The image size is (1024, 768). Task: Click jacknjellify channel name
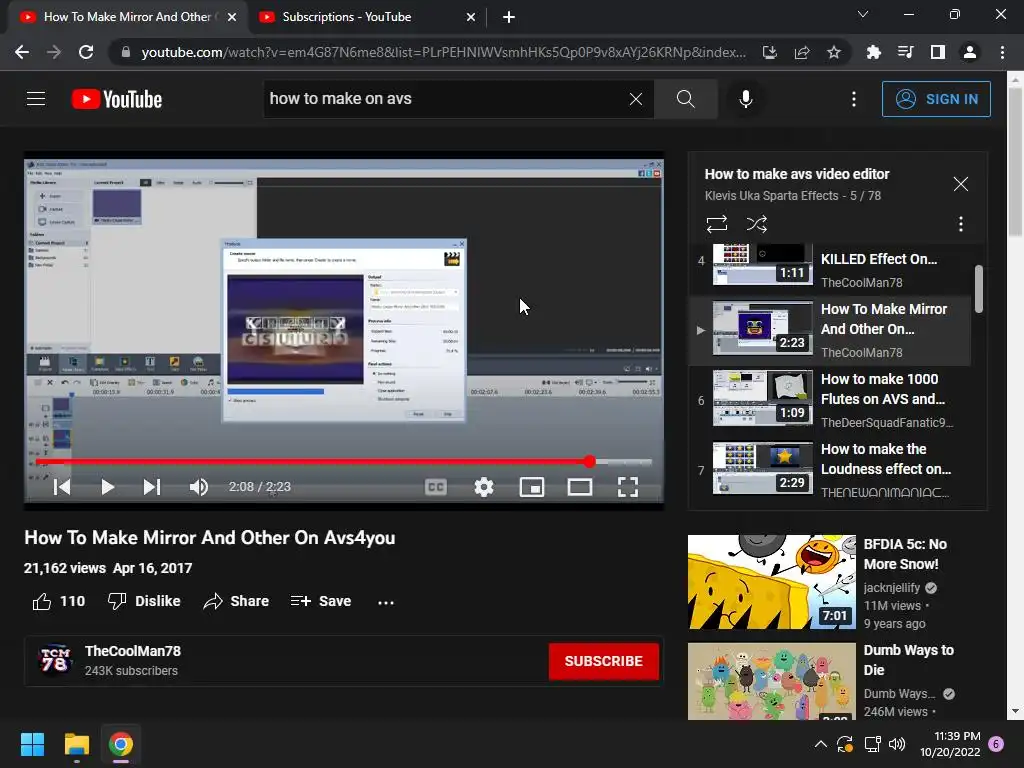891,588
